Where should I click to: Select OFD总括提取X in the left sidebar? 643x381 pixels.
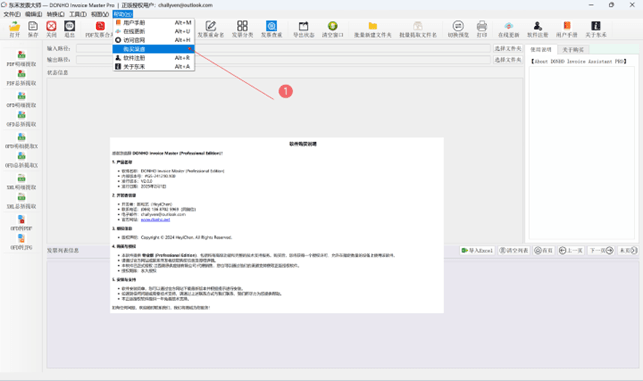pos(21,160)
